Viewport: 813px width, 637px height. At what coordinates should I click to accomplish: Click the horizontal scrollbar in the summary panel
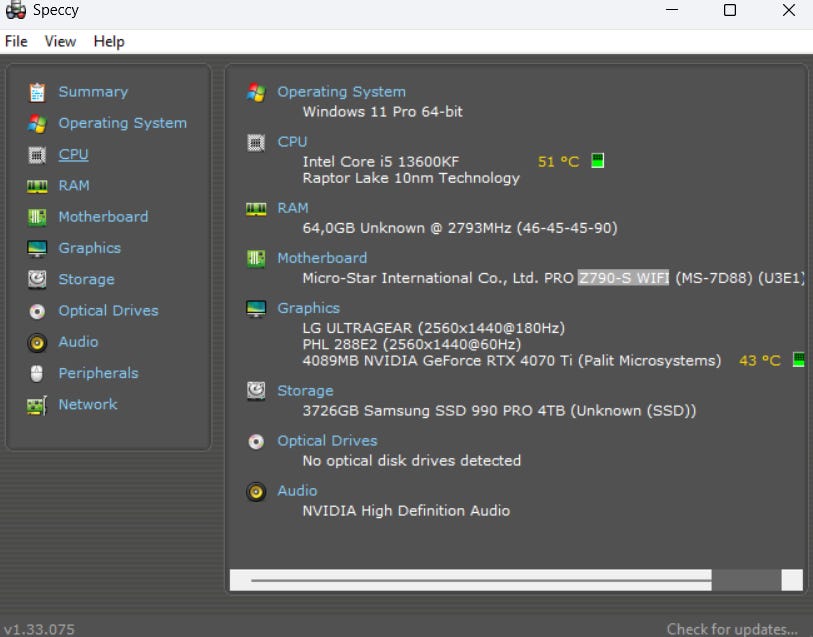pyautogui.click(x=516, y=580)
